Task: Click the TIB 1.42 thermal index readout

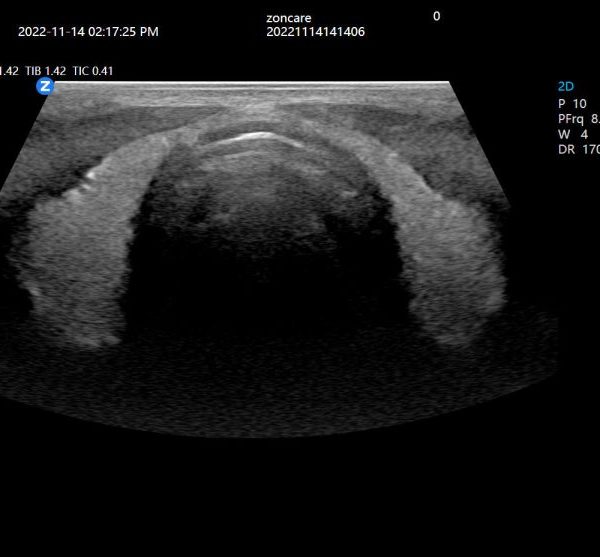Action: (46, 71)
